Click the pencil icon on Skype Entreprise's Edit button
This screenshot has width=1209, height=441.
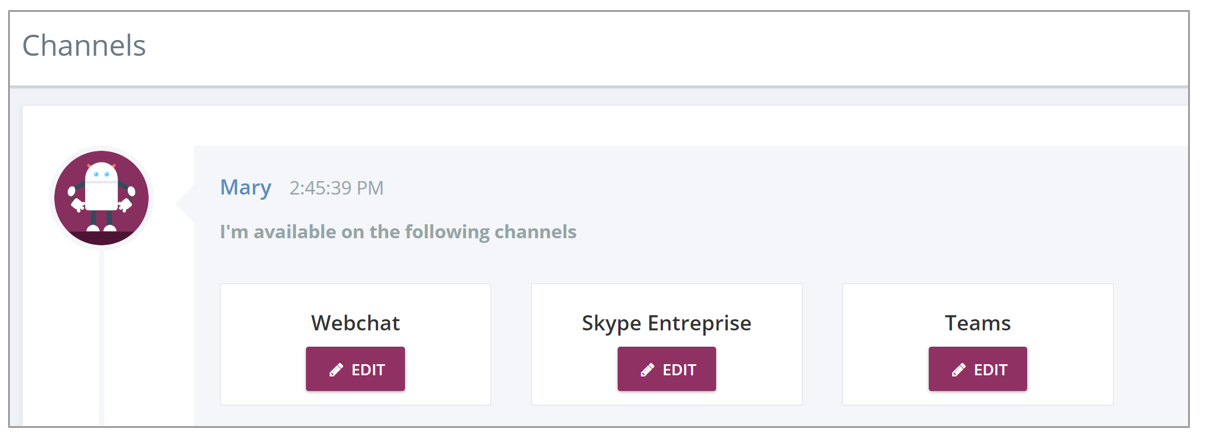[x=647, y=370]
